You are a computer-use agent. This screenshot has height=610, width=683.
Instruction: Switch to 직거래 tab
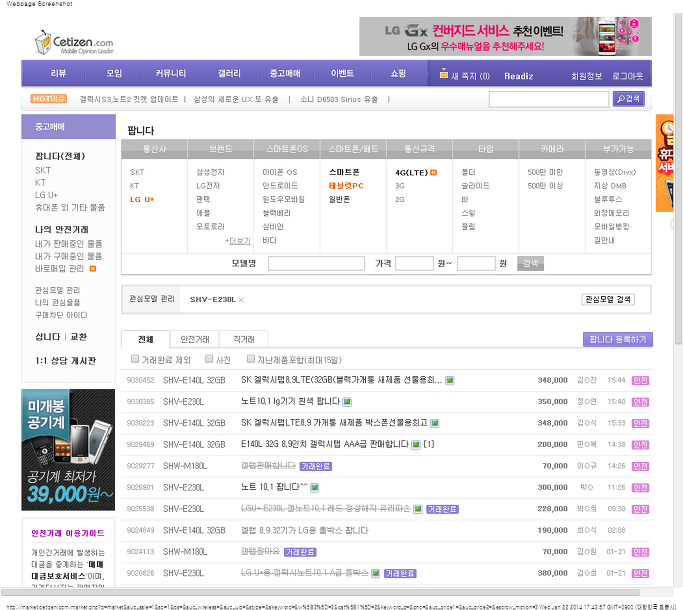point(244,339)
